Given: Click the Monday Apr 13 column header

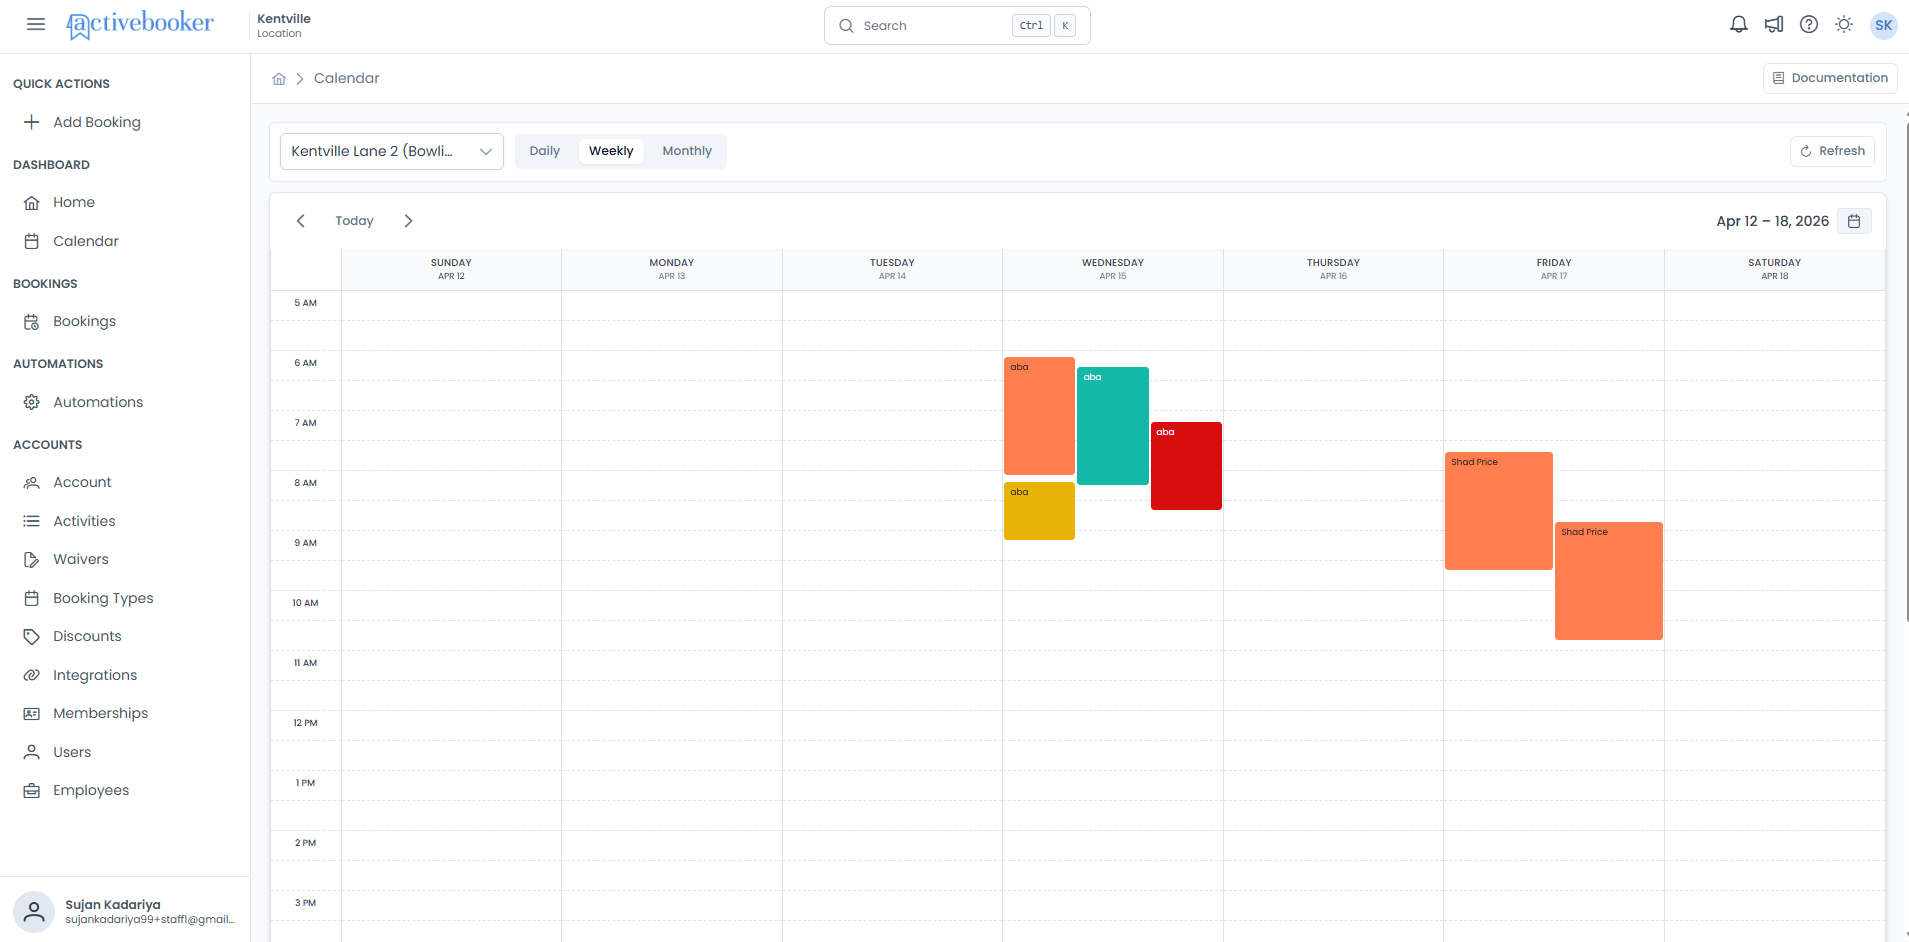Looking at the screenshot, I should click(672, 269).
